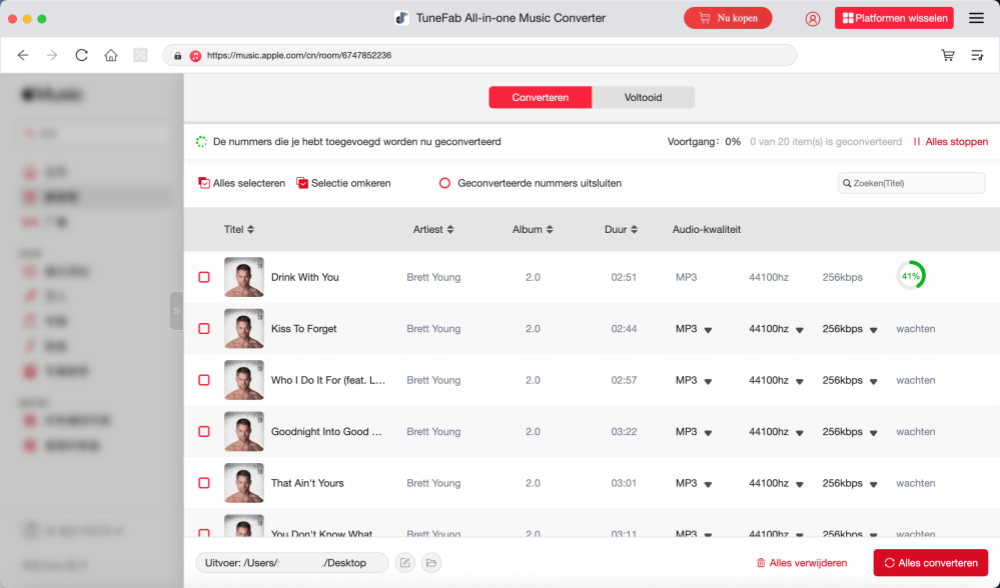The image size is (1000, 588).
Task: Expand MP3 format dropdown for Kiss To Forget
Action: 708,330
